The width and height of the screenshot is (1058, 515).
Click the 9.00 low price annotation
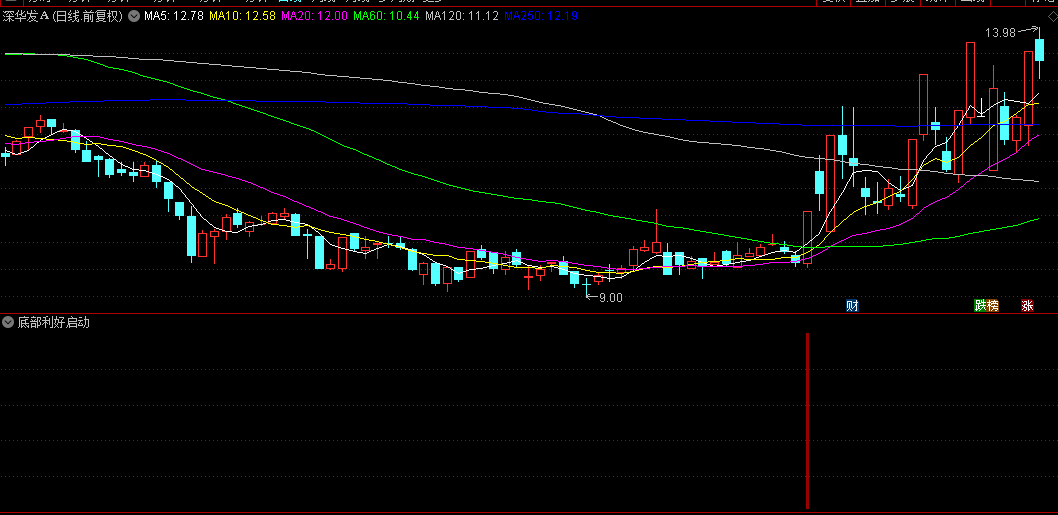[611, 298]
